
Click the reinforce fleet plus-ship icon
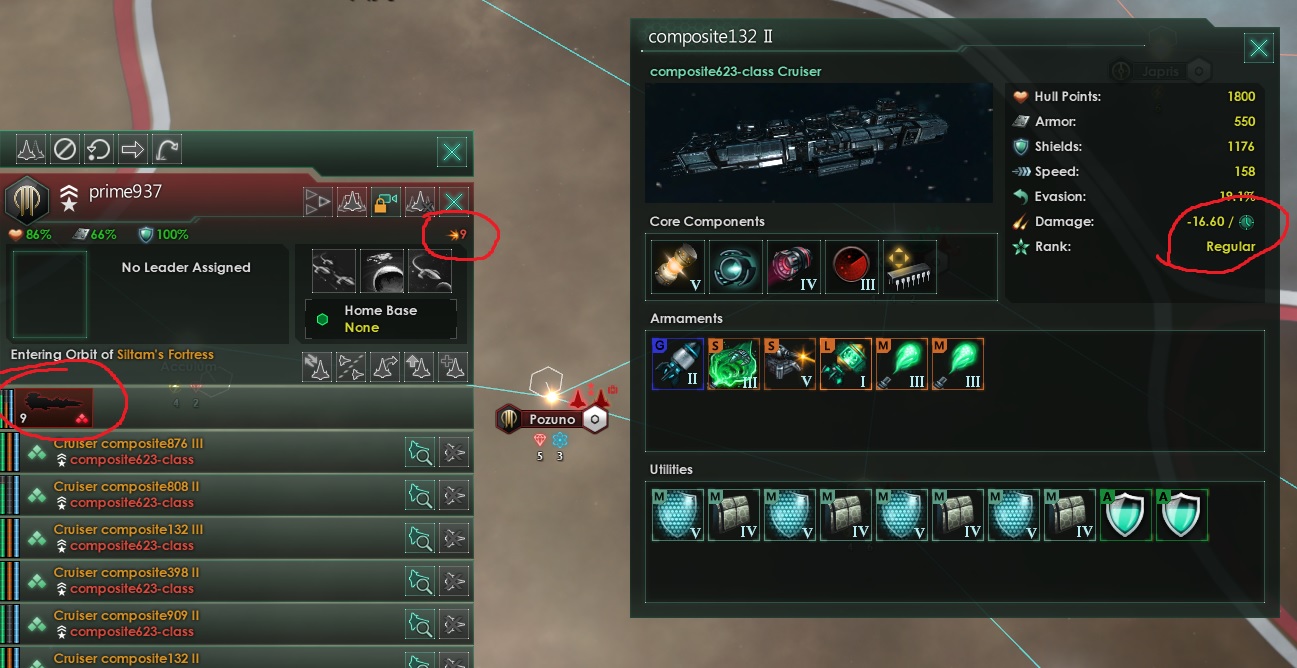tap(453, 367)
